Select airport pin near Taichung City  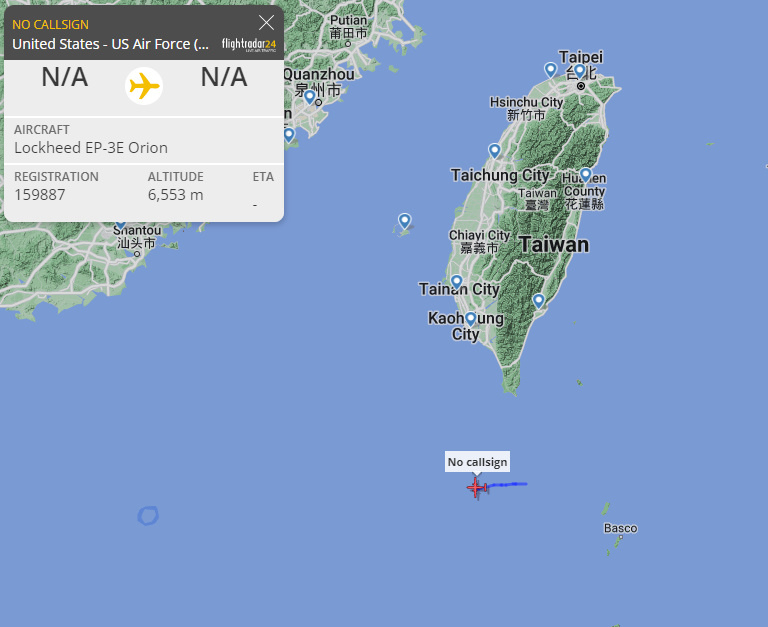[495, 151]
